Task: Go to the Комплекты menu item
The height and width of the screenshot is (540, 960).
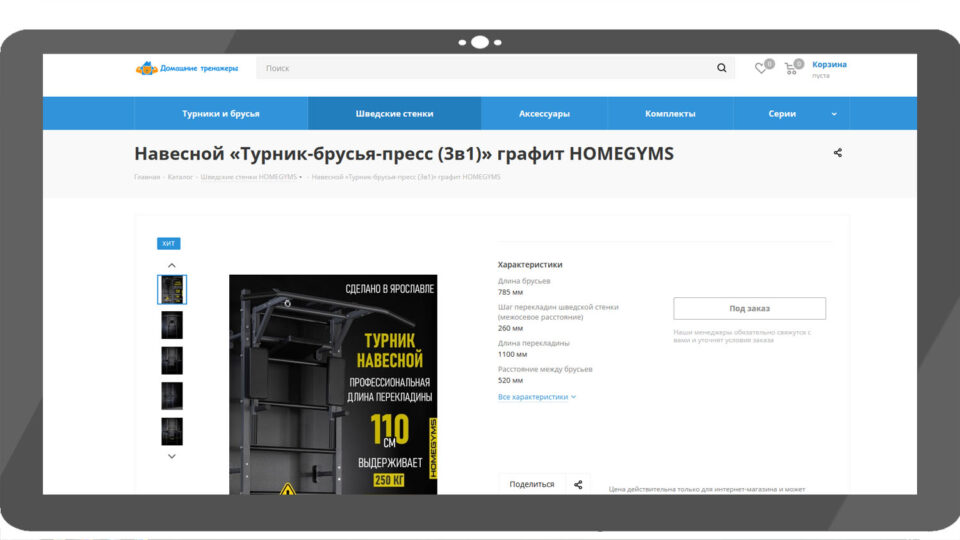Action: [670, 113]
